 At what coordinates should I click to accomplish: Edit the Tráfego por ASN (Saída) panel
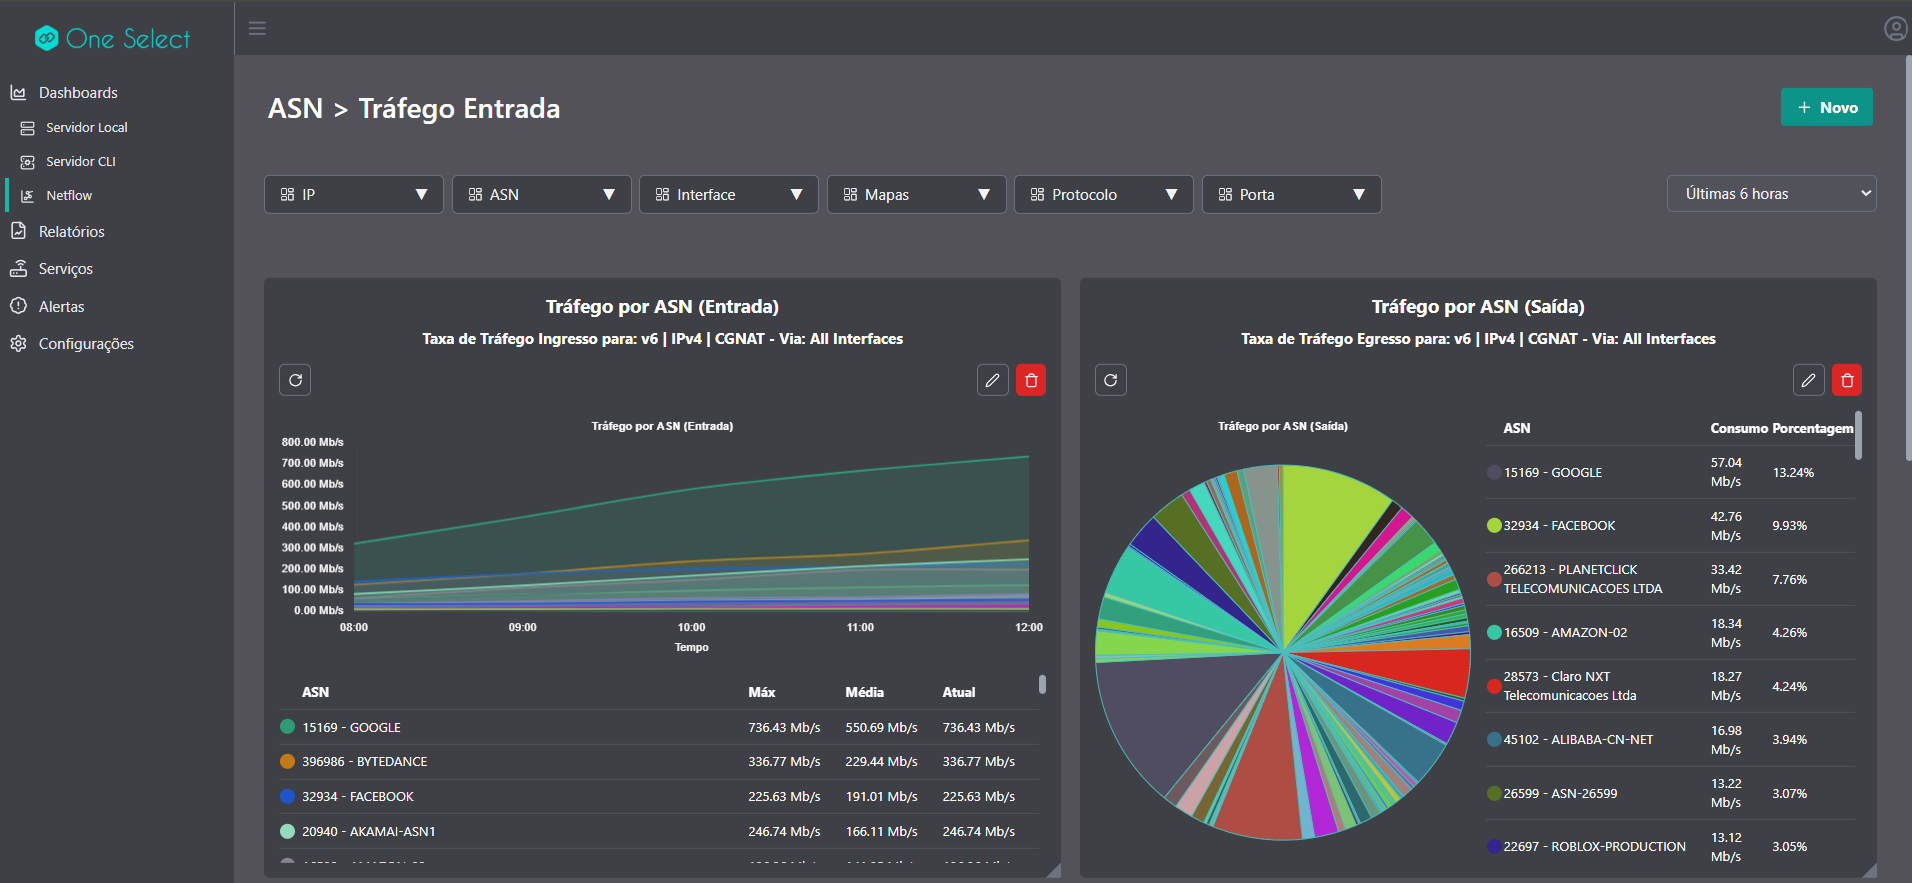[x=1808, y=380]
